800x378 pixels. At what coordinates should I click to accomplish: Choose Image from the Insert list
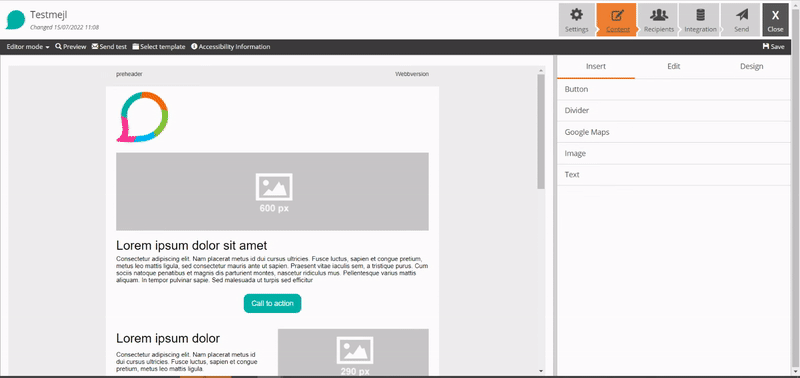[673, 154]
